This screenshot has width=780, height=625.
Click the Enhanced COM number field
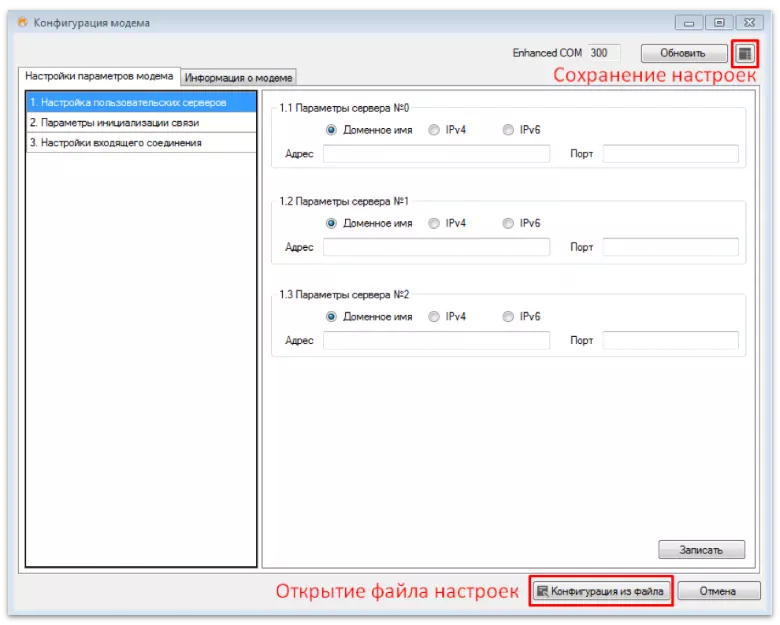point(603,53)
